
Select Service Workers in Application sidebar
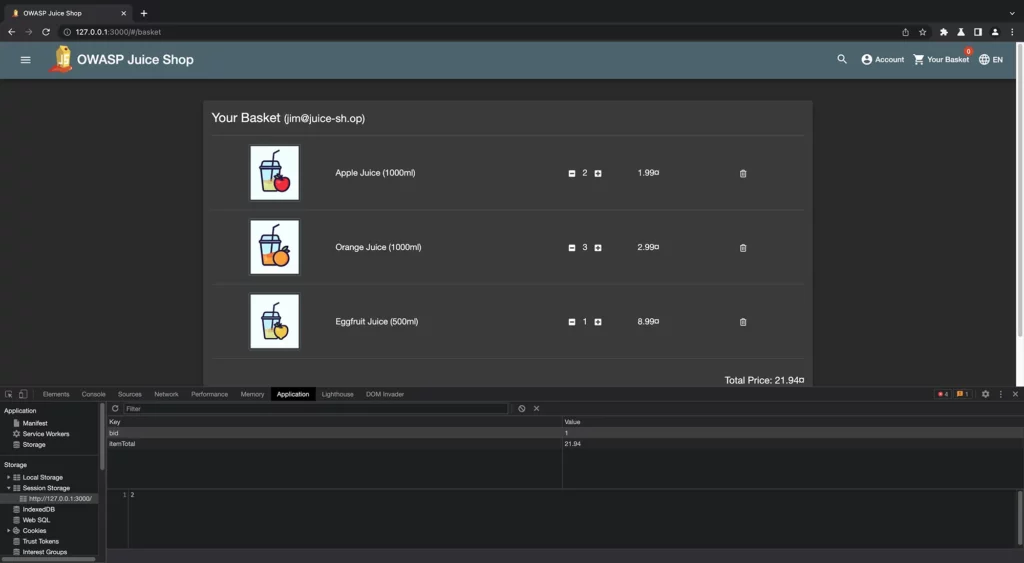pyautogui.click(x=46, y=434)
